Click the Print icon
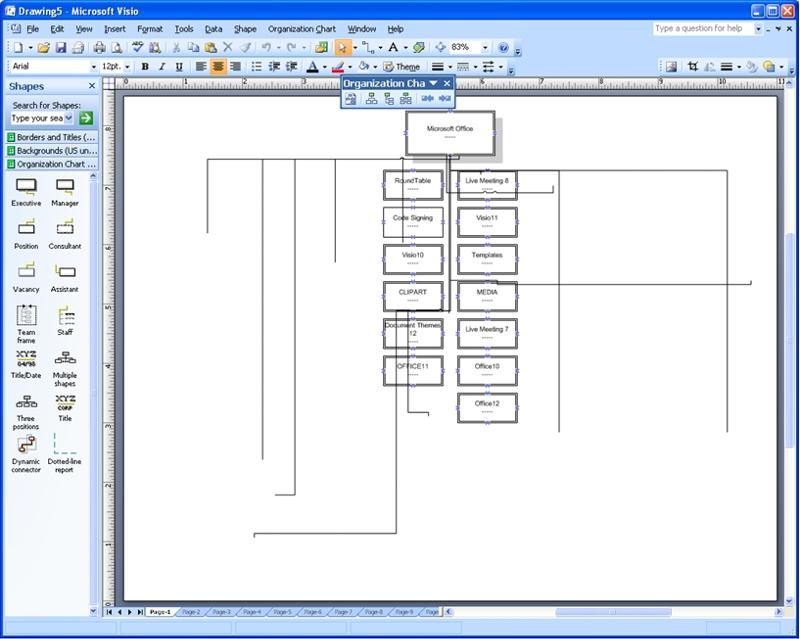 tap(99, 47)
